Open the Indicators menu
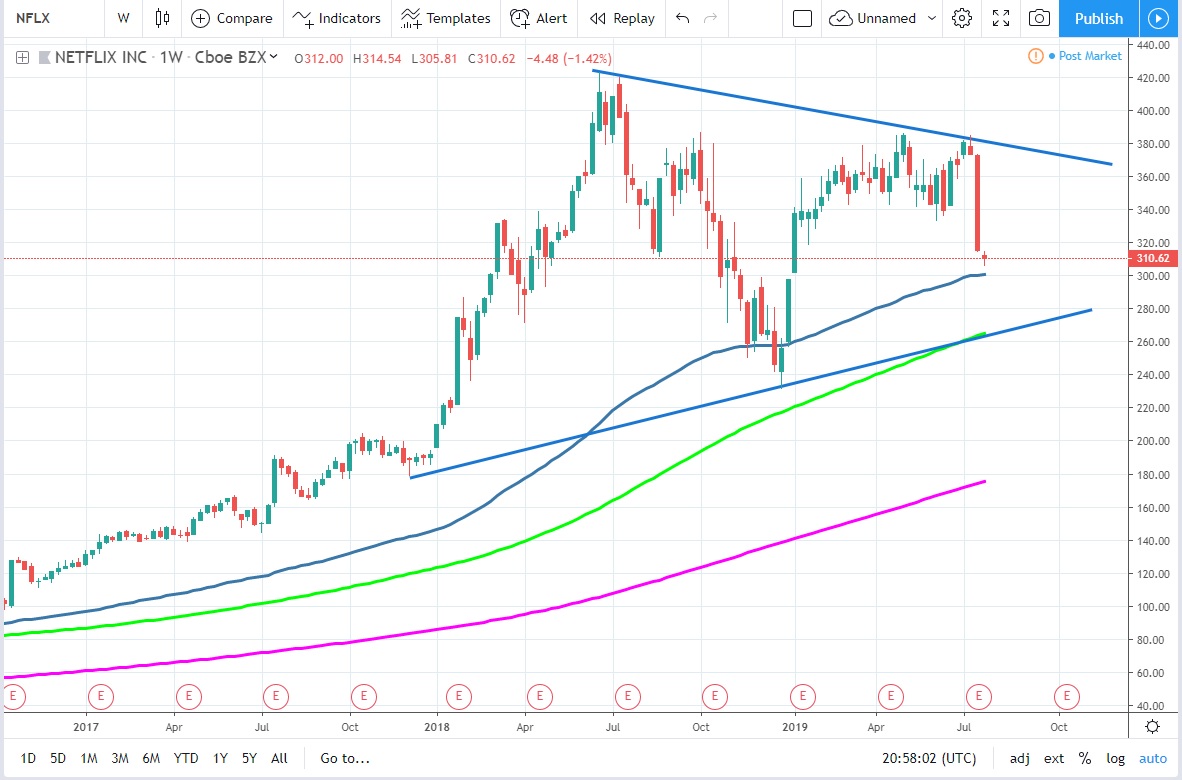This screenshot has height=780, width=1182. pyautogui.click(x=337, y=18)
